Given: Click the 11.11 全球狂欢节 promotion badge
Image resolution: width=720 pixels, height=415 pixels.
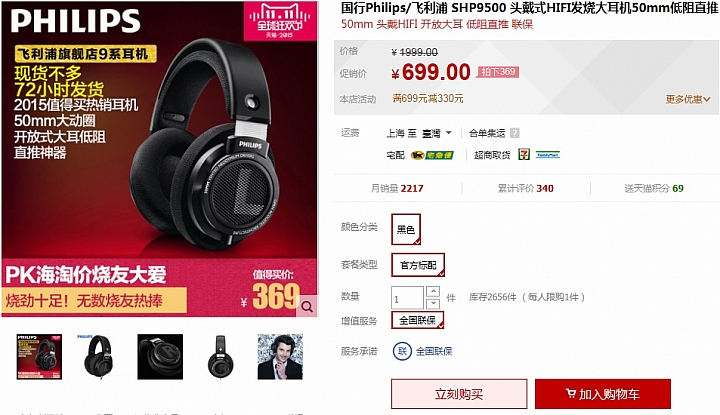Looking at the screenshot, I should tap(280, 21).
